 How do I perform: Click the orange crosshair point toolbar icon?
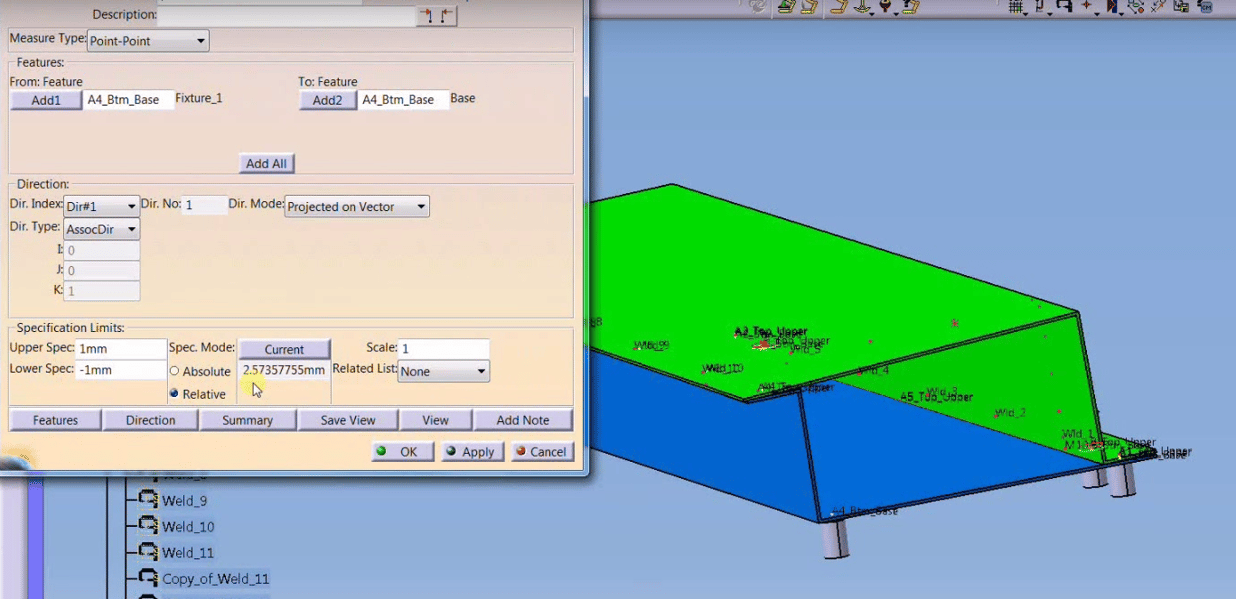pos(1087,6)
